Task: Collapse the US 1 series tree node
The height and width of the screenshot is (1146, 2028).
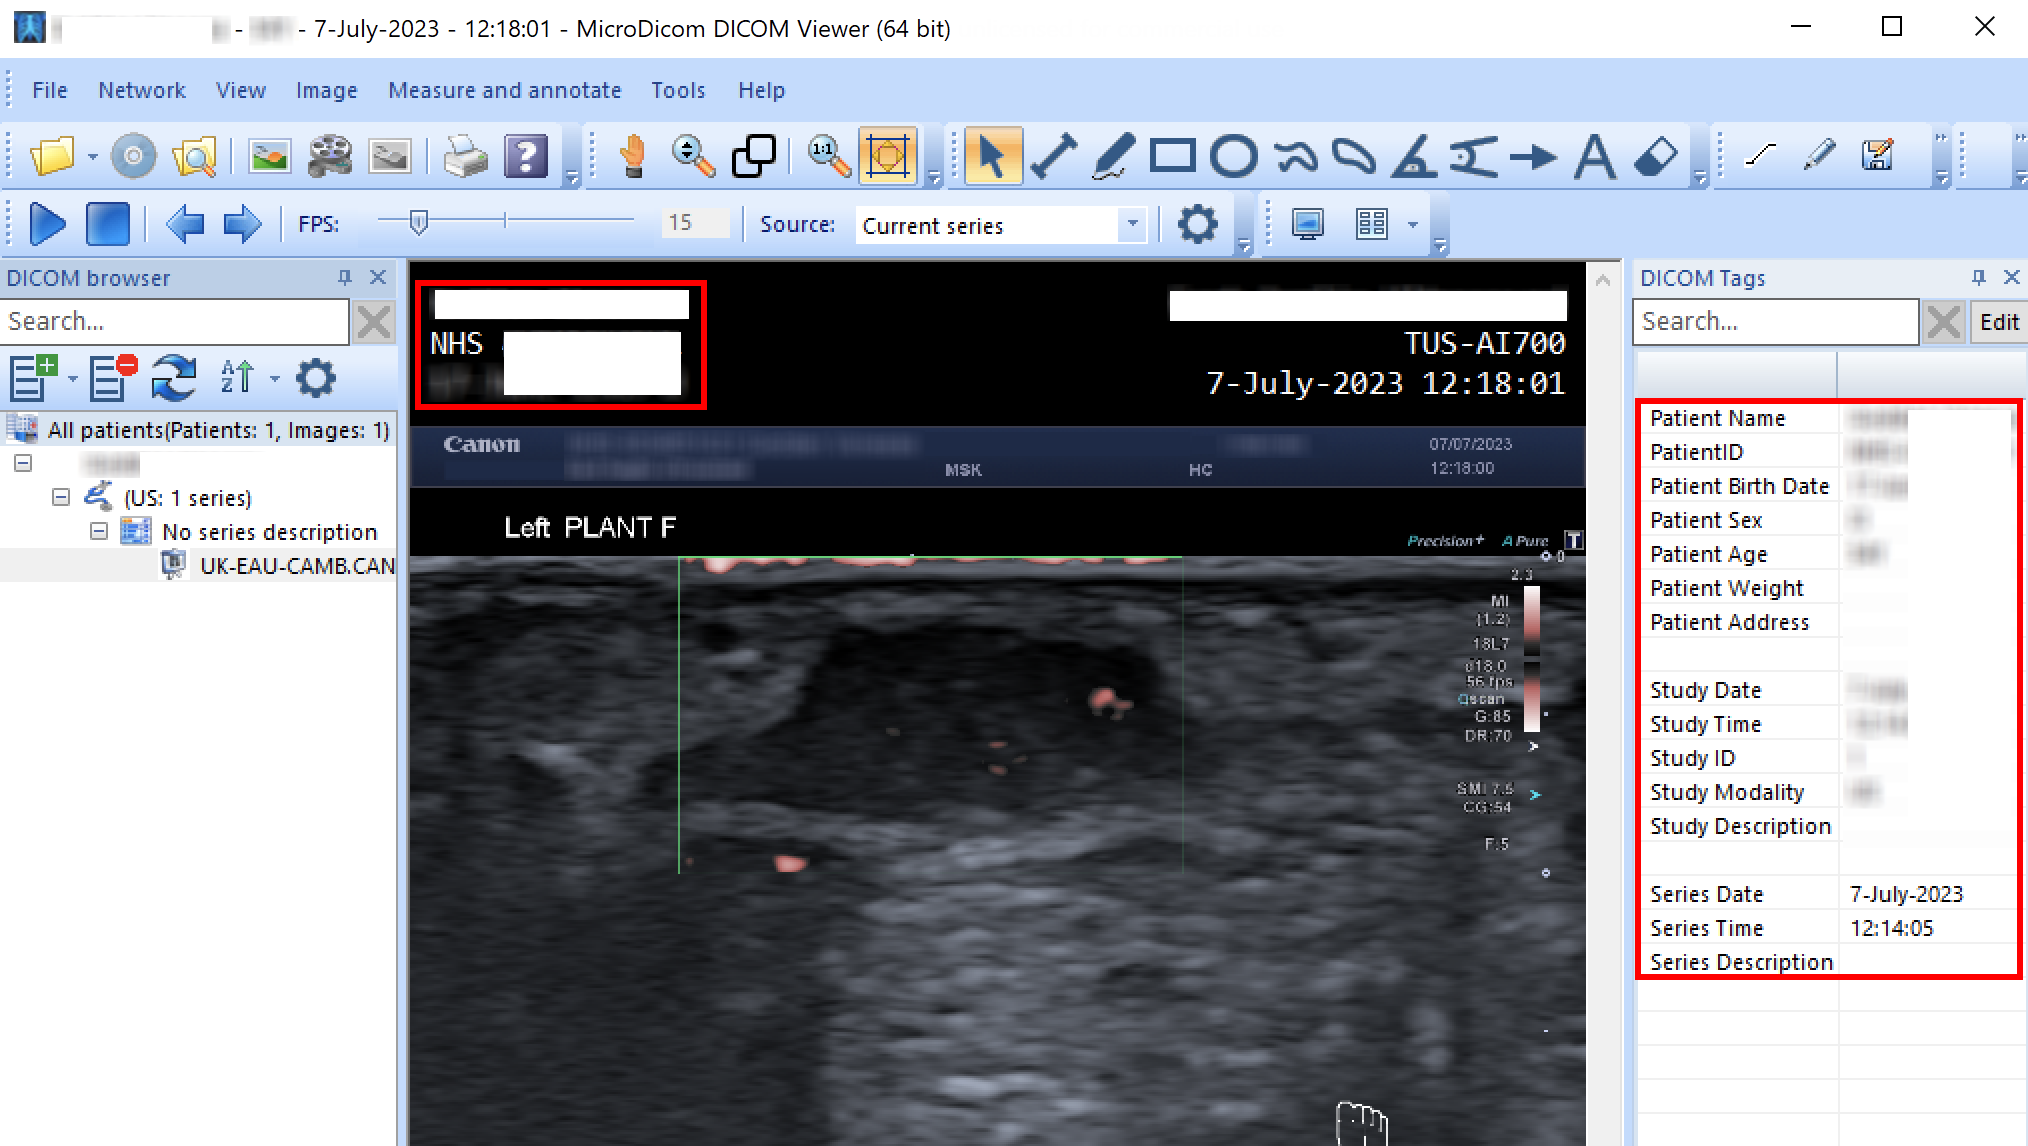Action: tap(61, 497)
